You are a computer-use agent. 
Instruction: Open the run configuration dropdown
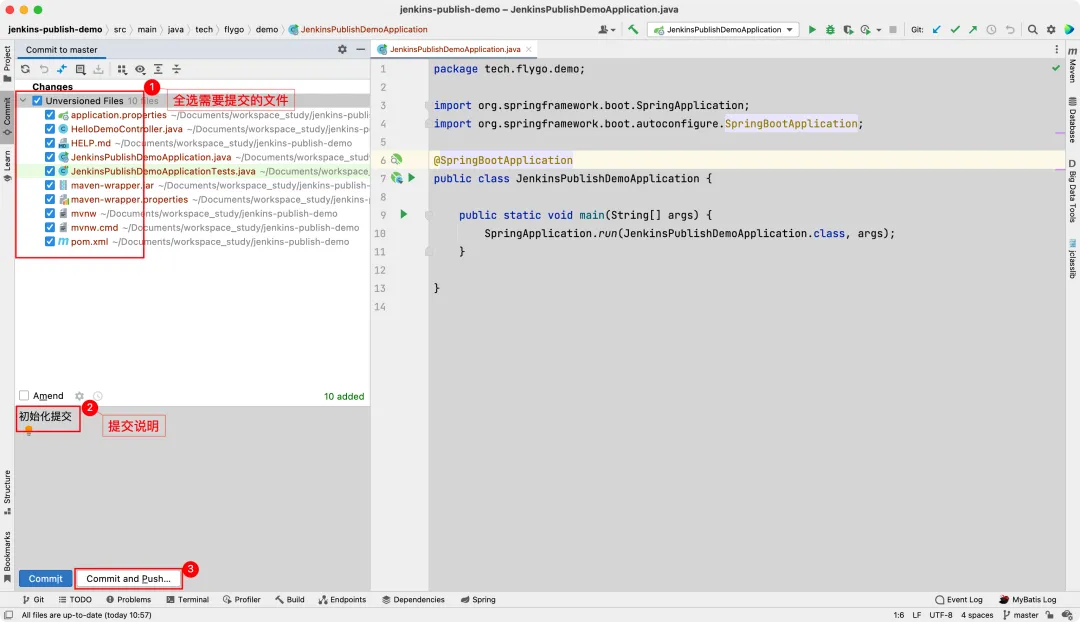723,30
